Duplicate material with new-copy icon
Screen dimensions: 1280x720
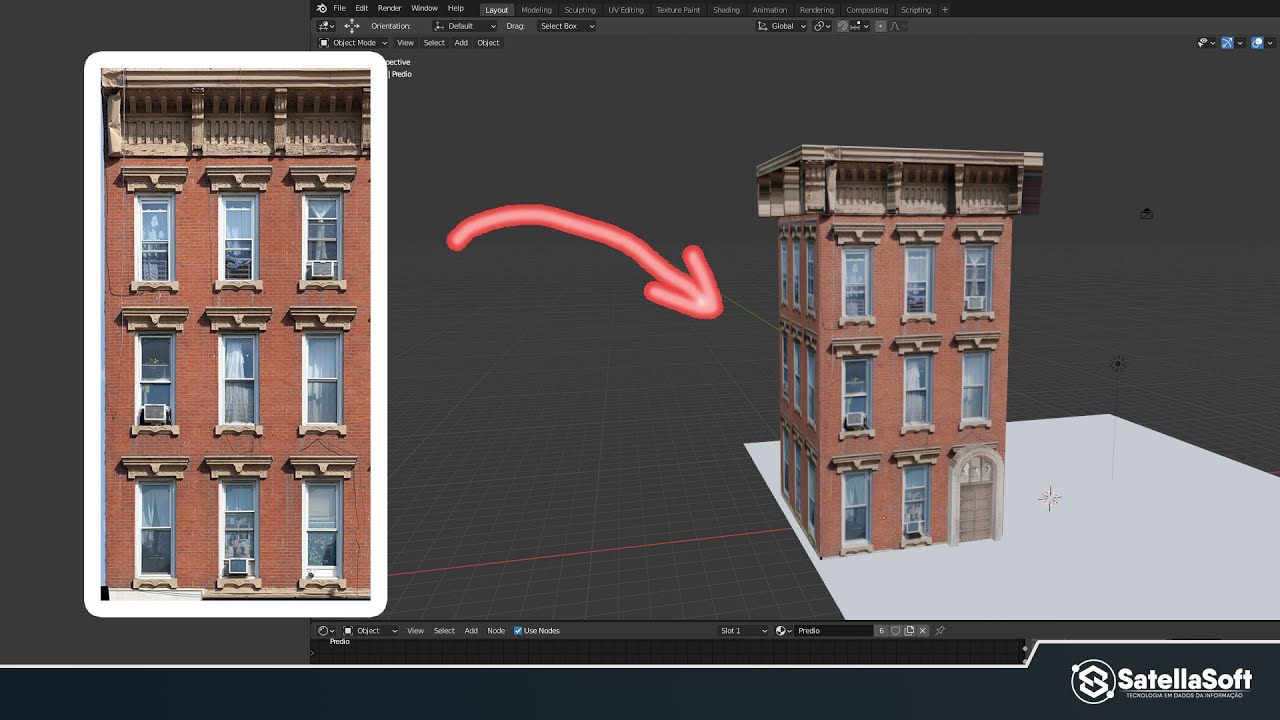(x=909, y=631)
